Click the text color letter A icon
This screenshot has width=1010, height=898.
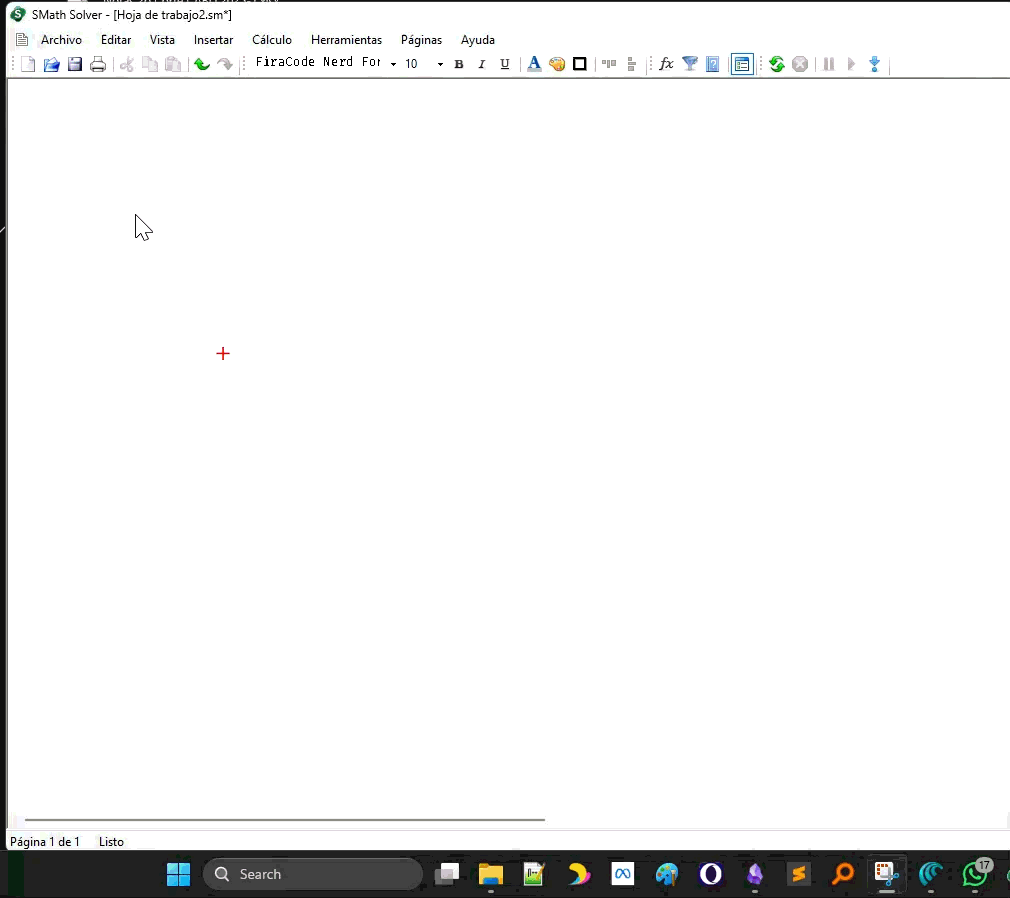tap(534, 64)
